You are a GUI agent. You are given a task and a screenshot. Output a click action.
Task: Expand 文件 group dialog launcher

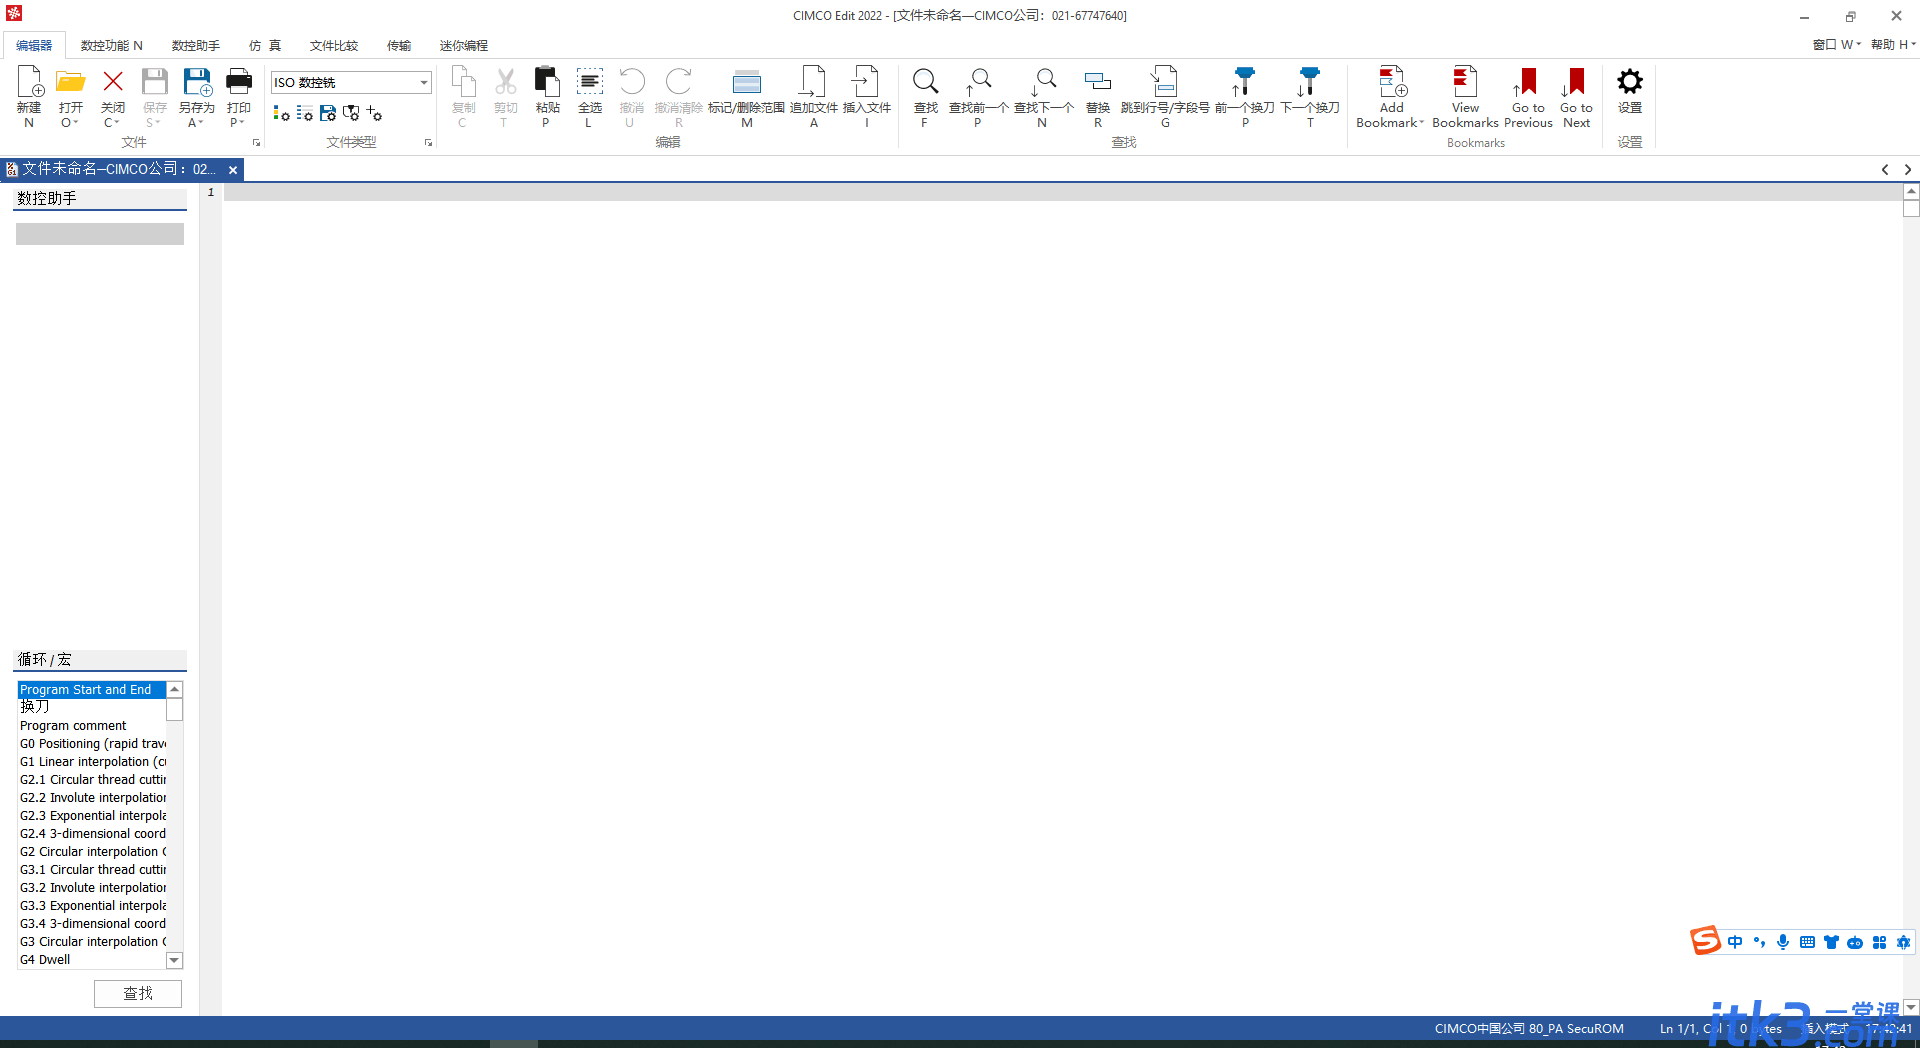tap(257, 143)
